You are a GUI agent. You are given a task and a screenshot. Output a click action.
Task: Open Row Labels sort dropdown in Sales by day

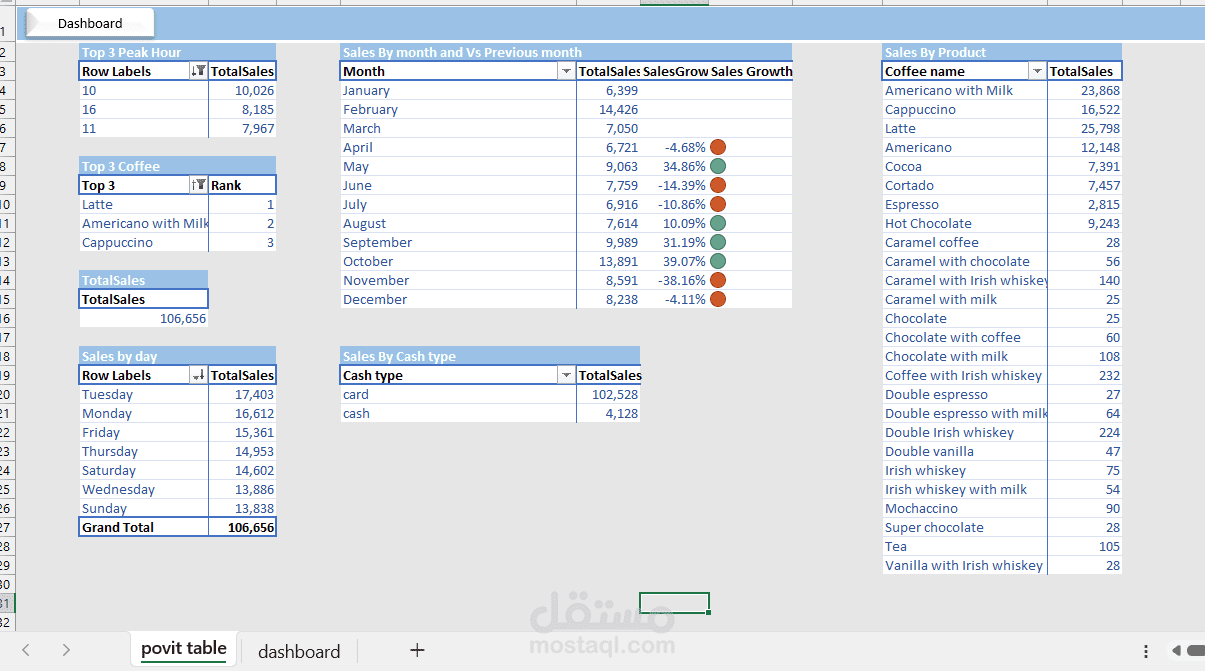[198, 375]
